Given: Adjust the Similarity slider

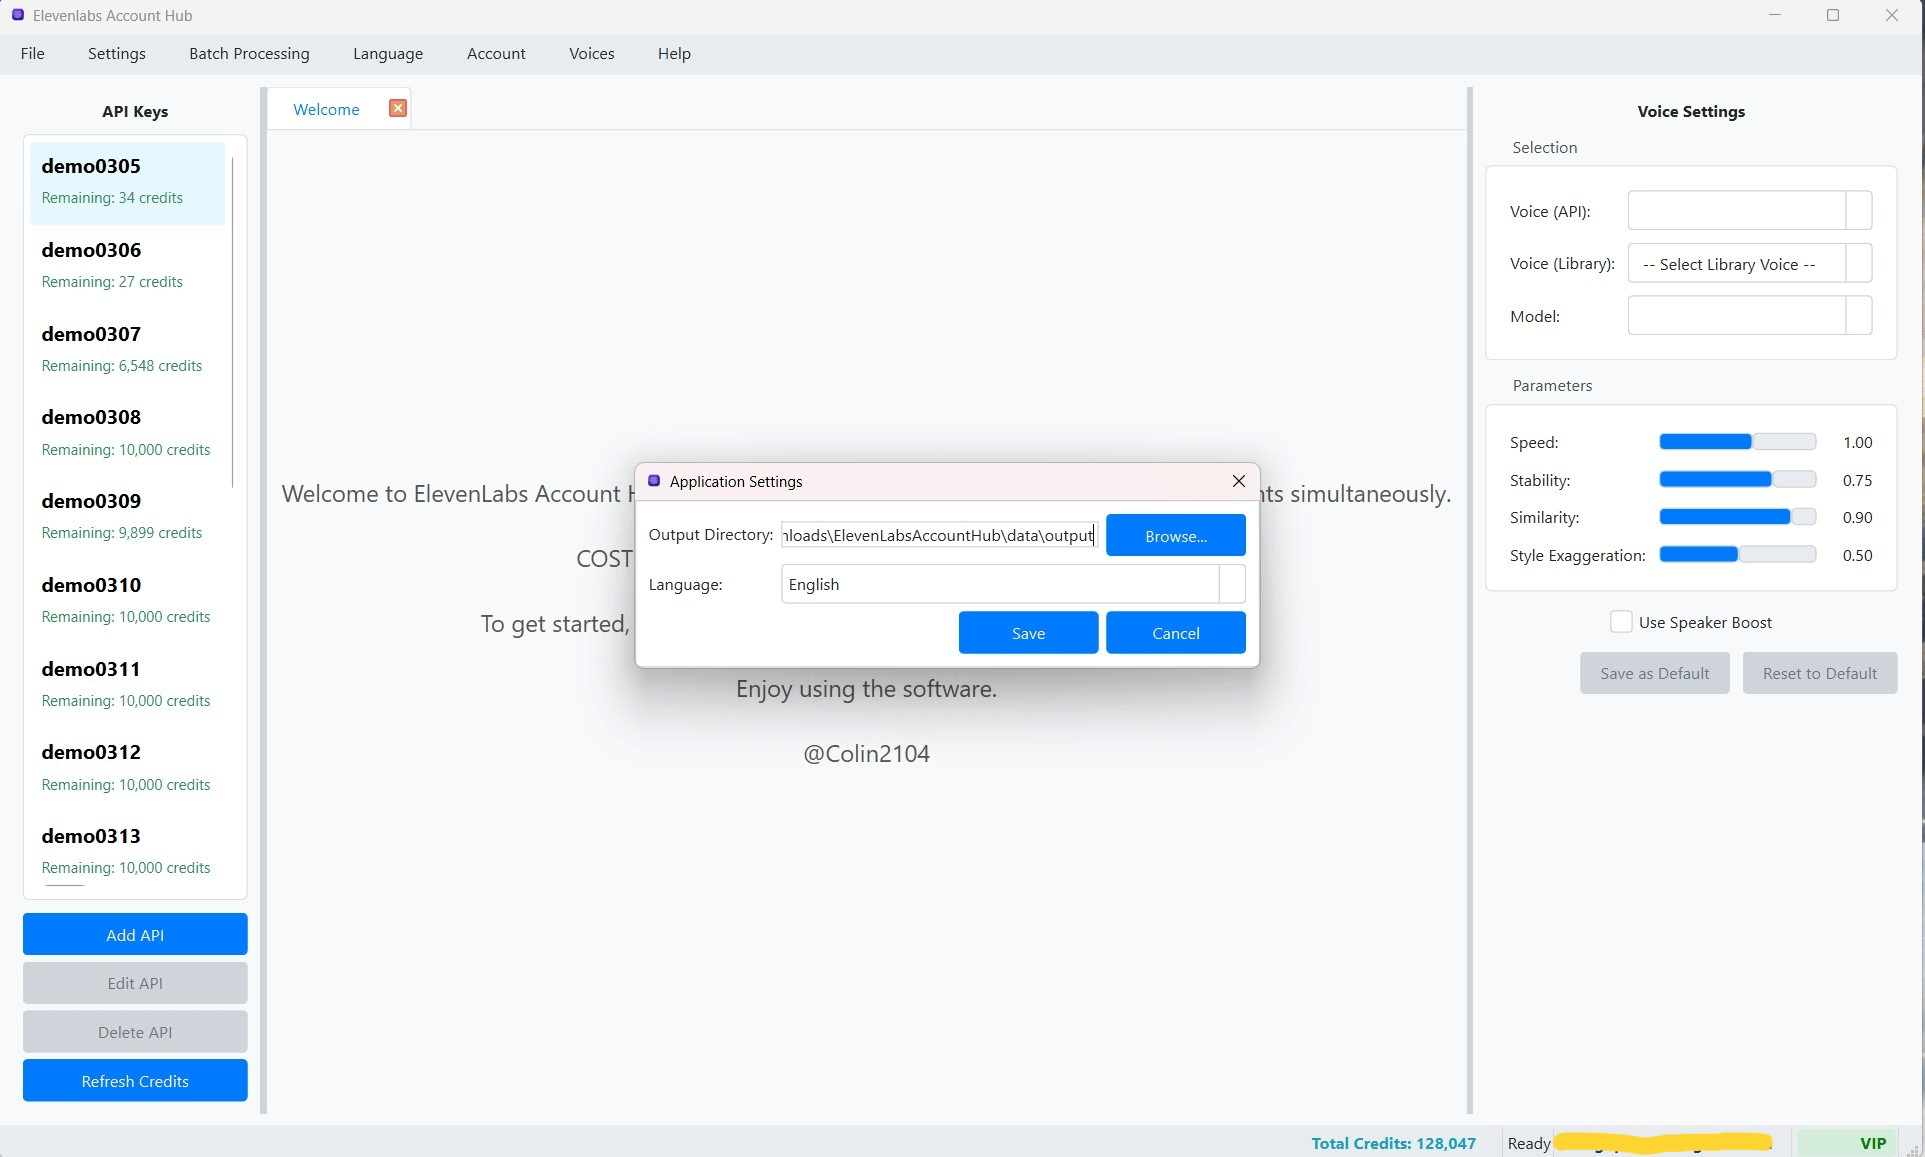Looking at the screenshot, I should tap(1737, 517).
